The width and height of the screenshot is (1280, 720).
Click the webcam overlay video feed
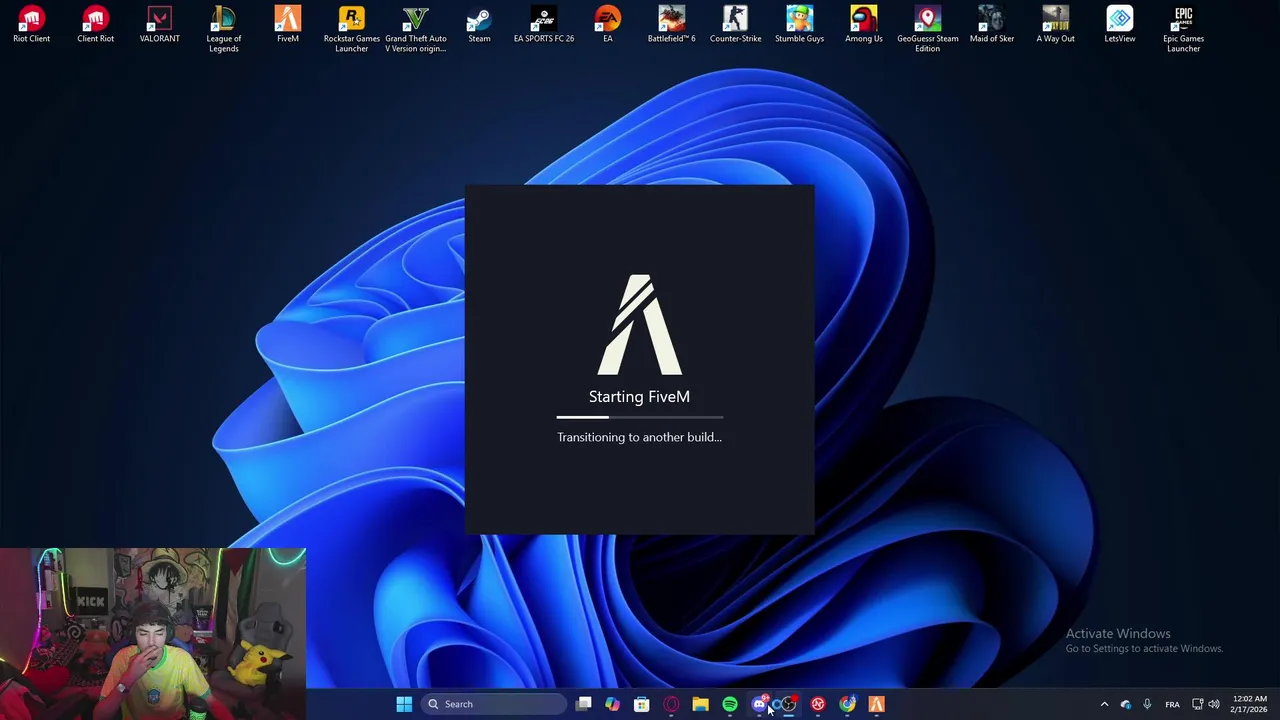click(153, 634)
